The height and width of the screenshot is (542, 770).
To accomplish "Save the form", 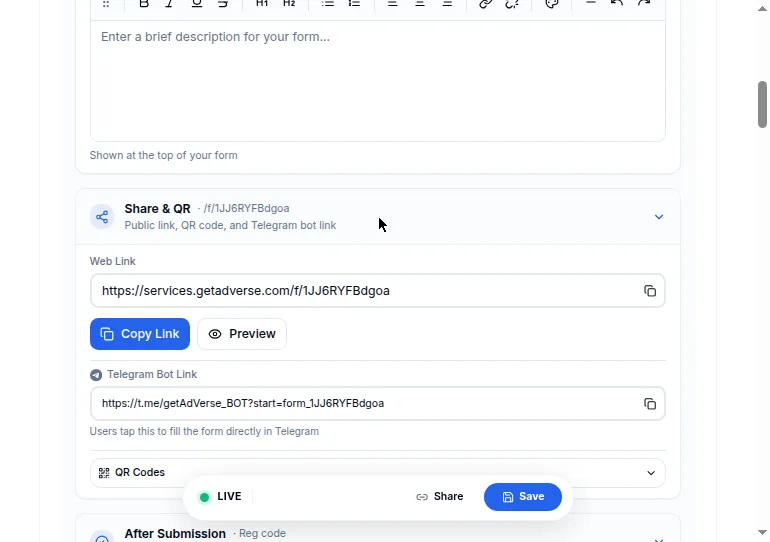I will [x=522, y=497].
